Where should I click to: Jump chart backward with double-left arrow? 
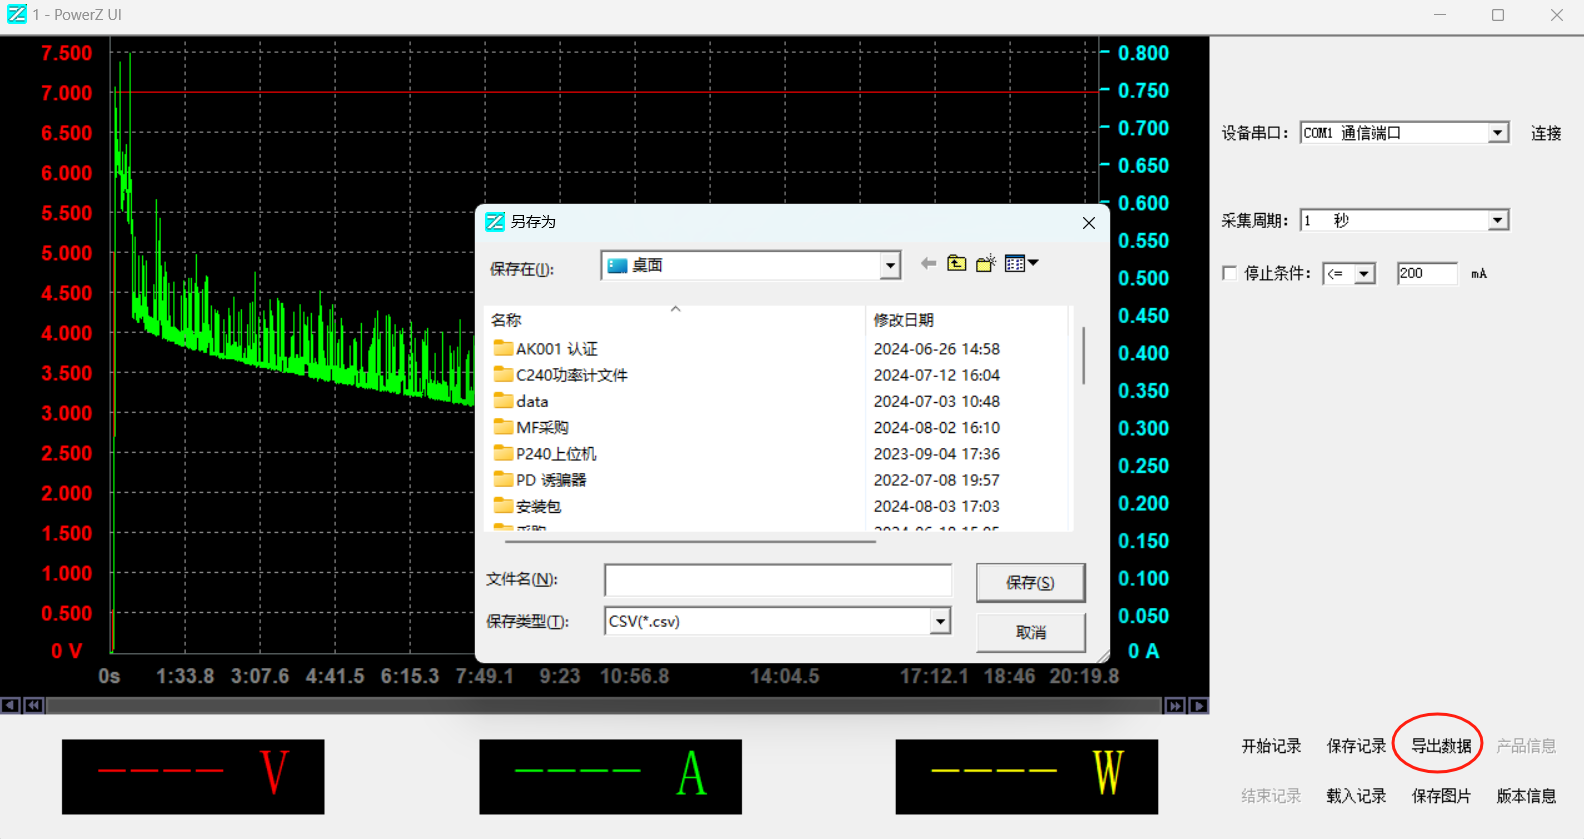33,706
